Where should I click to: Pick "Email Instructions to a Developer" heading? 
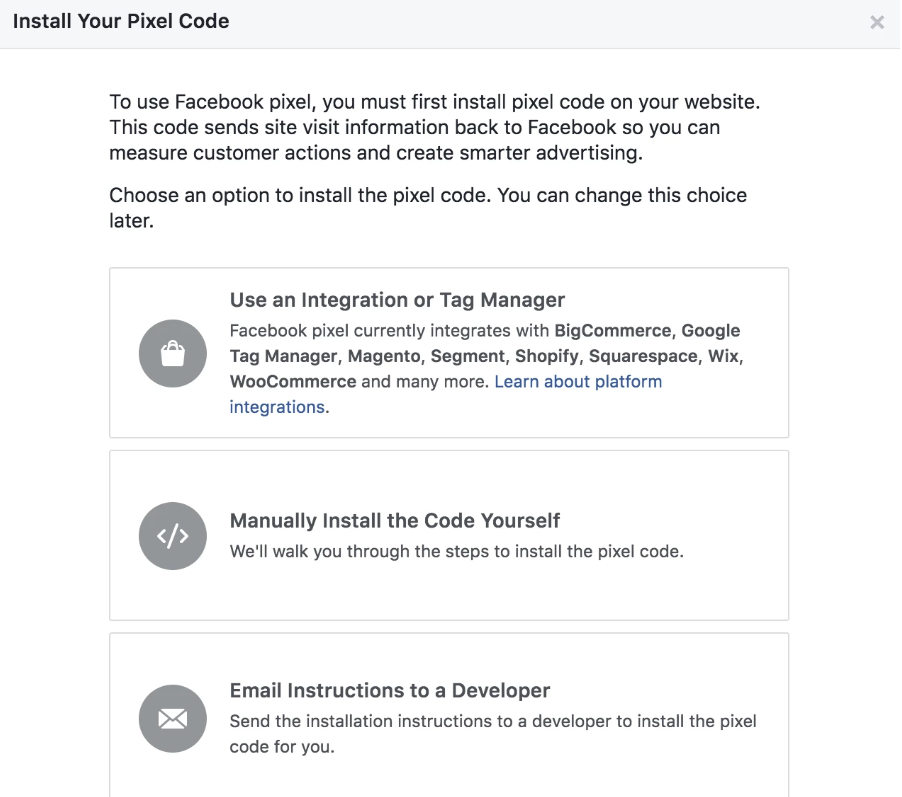pos(390,691)
